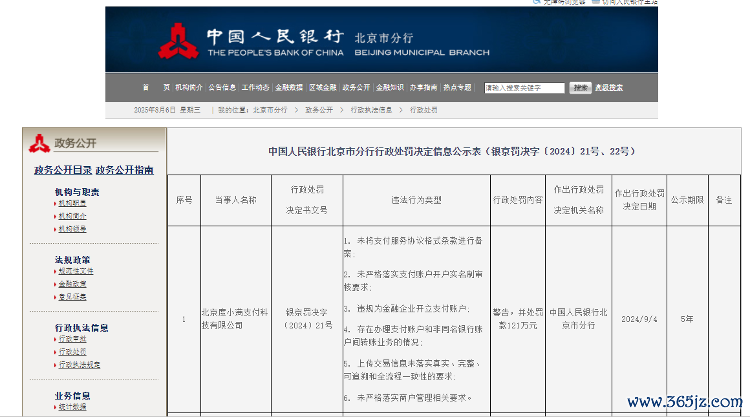The width and height of the screenshot is (750, 417).
Task: Click the red emblem beside 政务公开 sidebar title
Action: [39, 142]
